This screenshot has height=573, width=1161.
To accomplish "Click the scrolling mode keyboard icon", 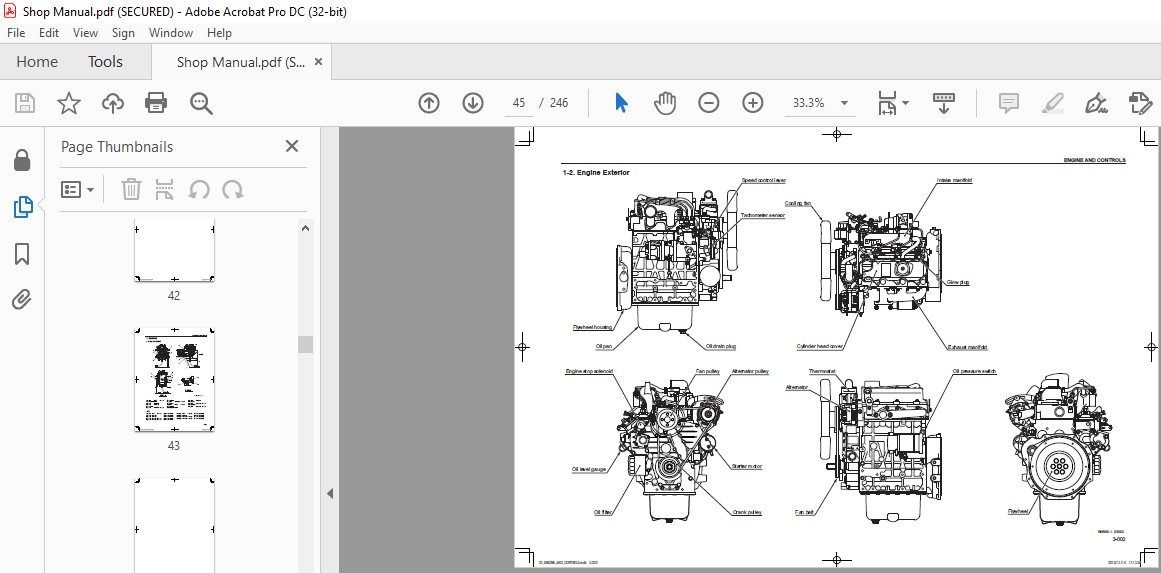I will [943, 103].
